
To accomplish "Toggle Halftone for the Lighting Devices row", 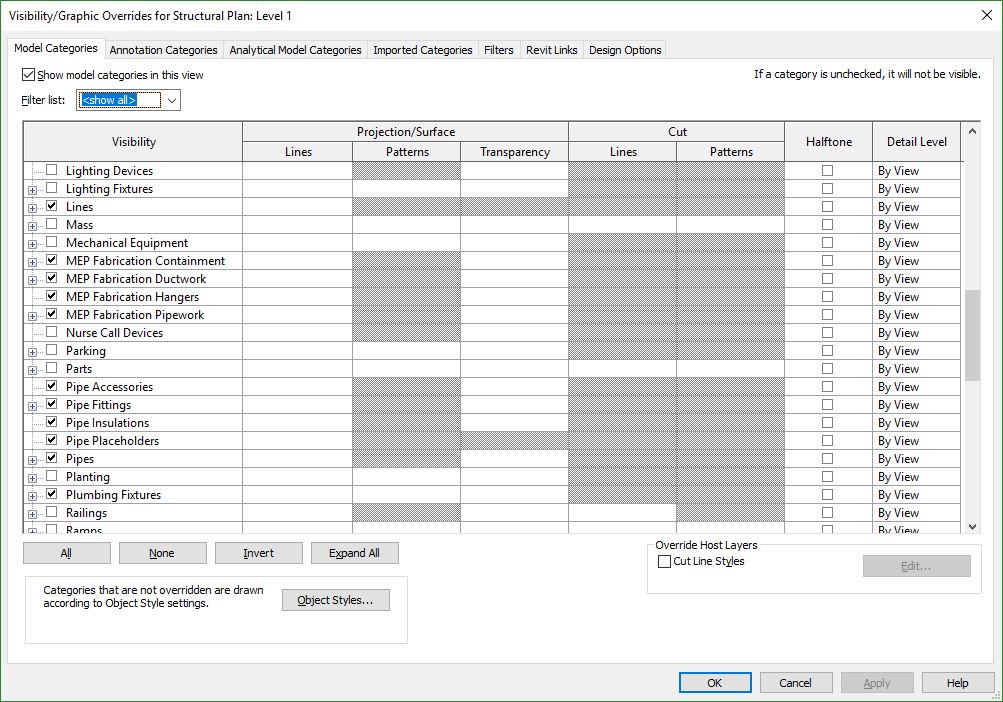I will (828, 170).
